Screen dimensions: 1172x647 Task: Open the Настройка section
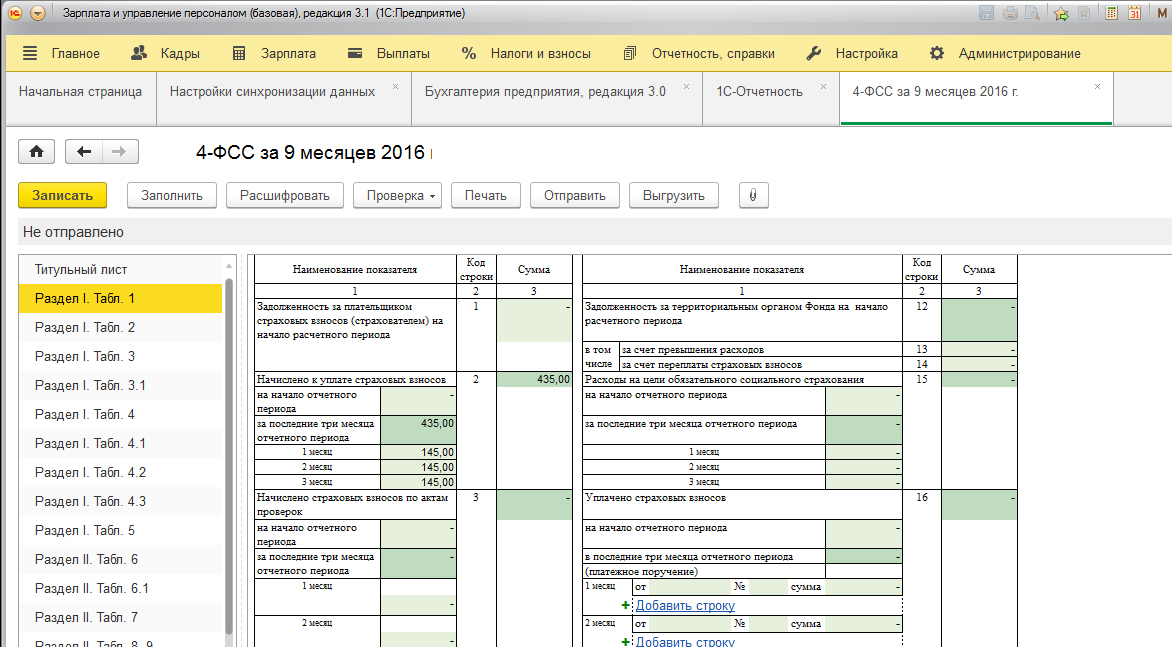point(852,54)
